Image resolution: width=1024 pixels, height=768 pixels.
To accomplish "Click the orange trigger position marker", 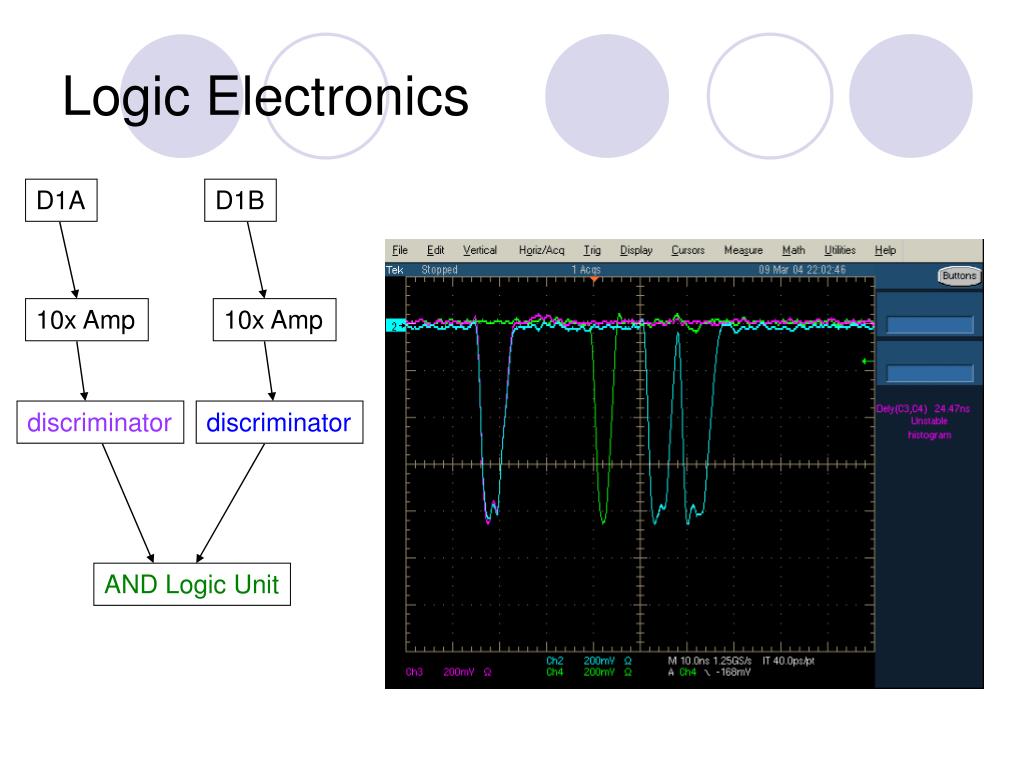I will coord(594,280).
